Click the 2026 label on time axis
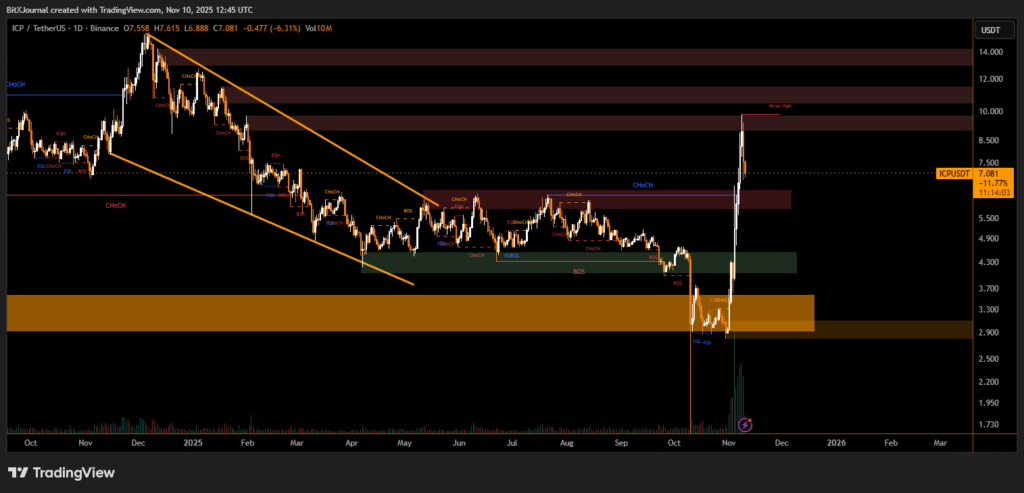Viewport: 1024px width, 493px height. (835, 440)
